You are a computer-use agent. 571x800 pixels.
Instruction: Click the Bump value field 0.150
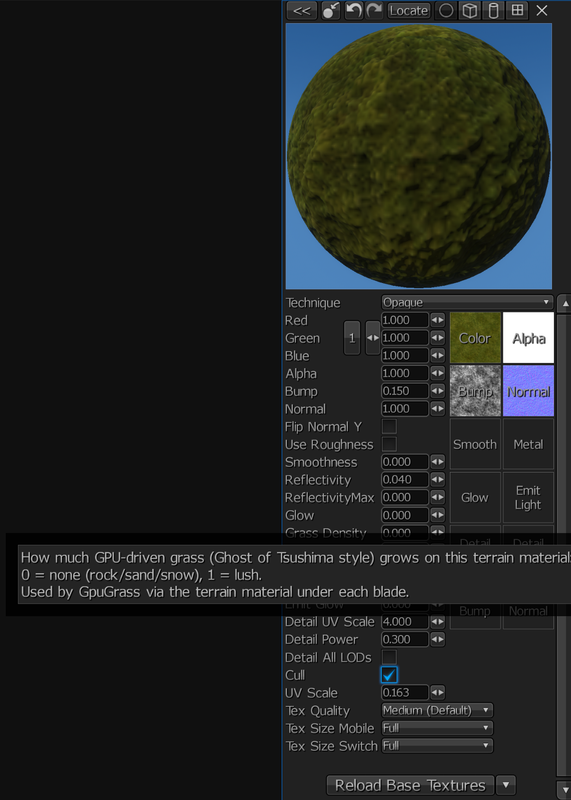click(405, 391)
